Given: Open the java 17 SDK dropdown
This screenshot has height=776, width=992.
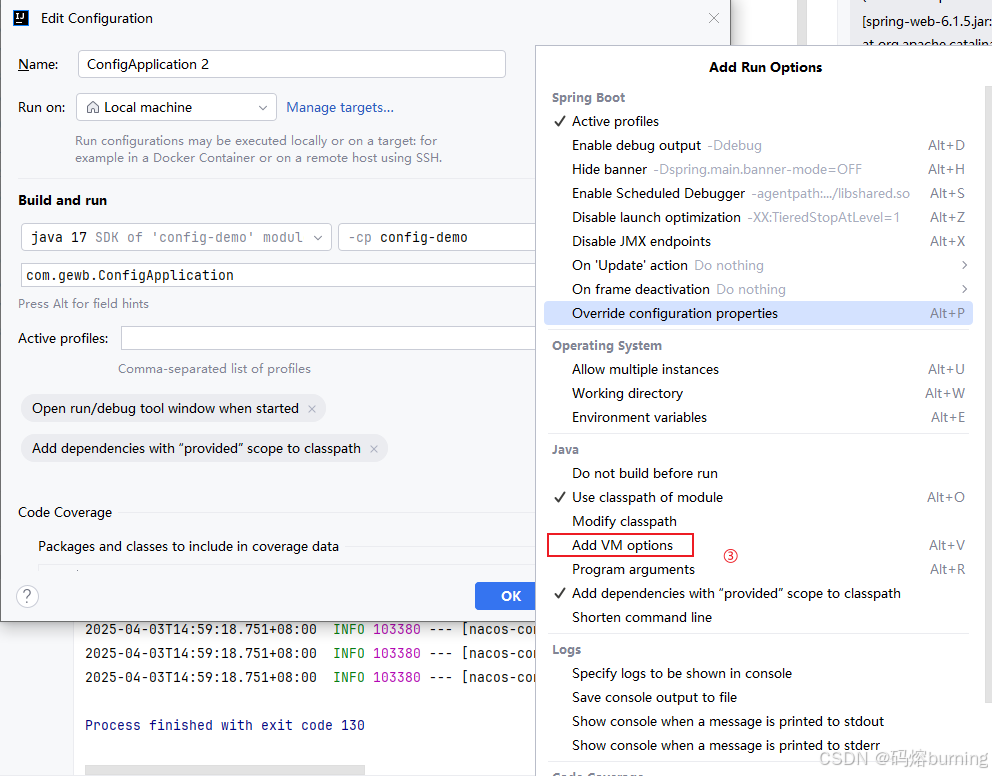Looking at the screenshot, I should coord(176,237).
